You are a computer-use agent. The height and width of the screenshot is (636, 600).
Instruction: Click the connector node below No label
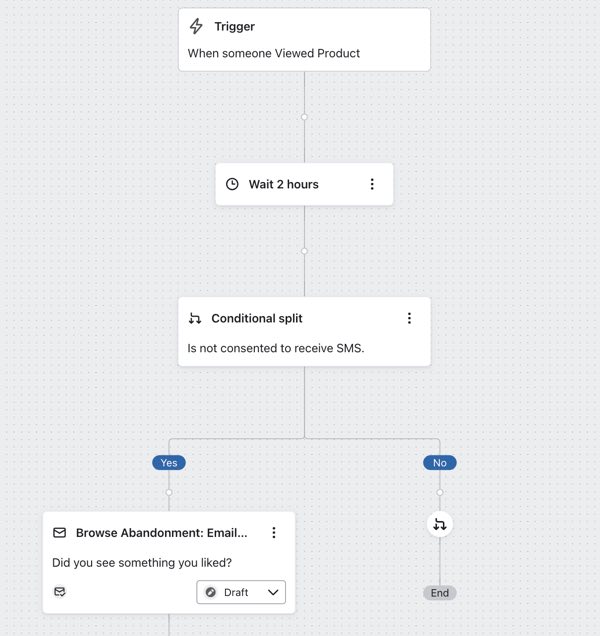point(439,492)
